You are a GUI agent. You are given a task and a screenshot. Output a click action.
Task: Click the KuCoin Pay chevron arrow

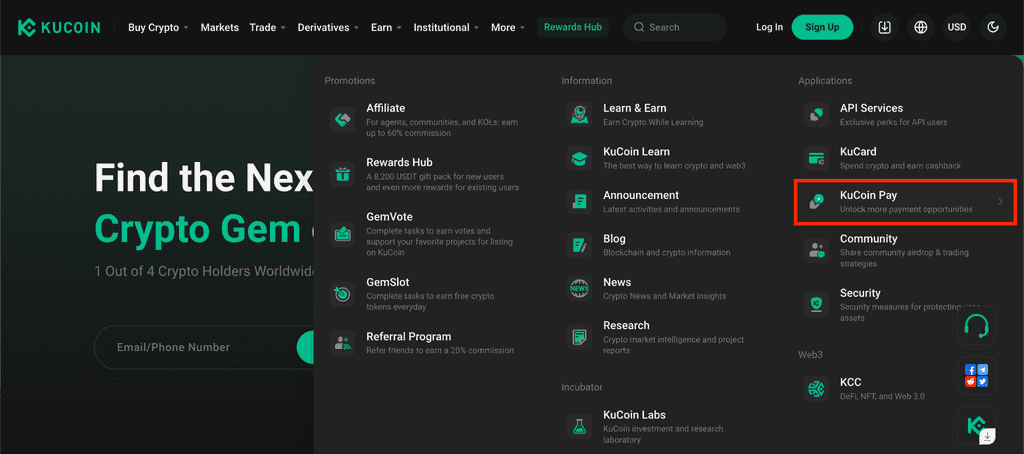click(1000, 202)
